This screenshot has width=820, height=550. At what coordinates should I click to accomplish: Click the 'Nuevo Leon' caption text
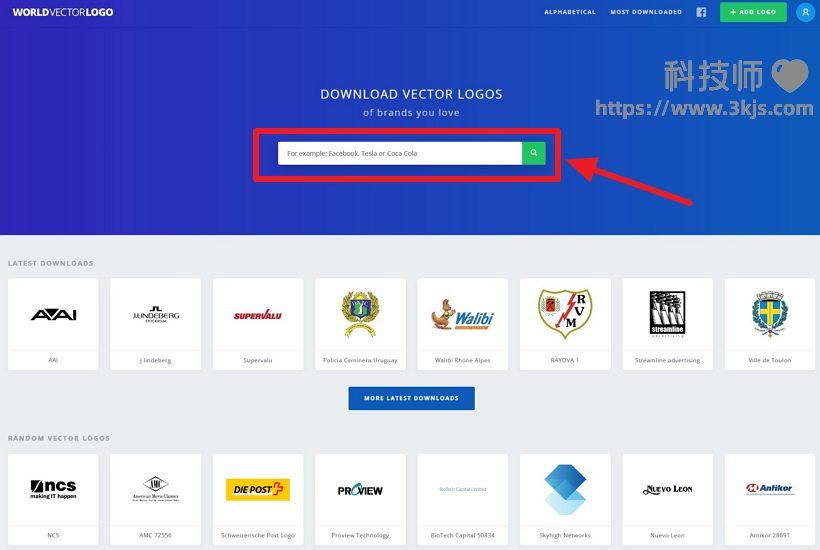pyautogui.click(x=667, y=535)
